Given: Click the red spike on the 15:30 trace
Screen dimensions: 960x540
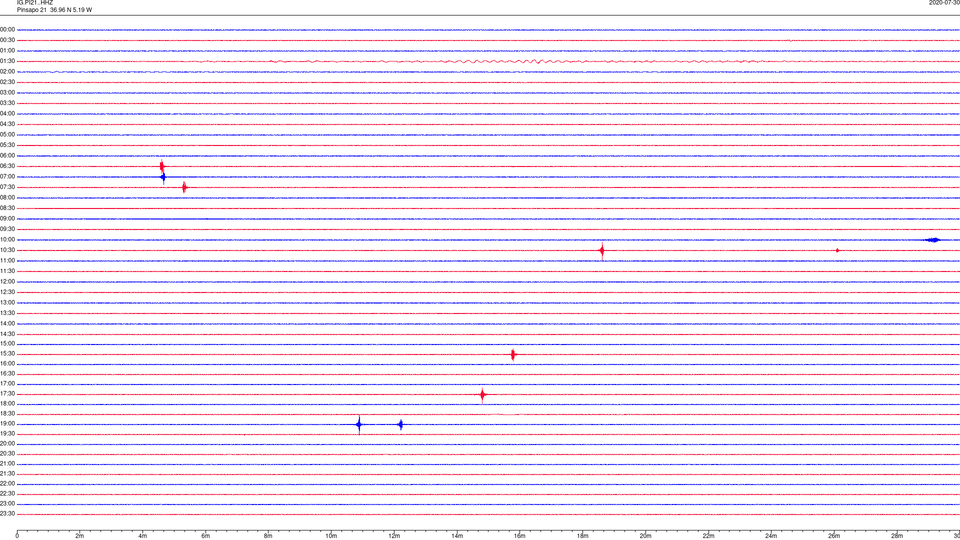Looking at the screenshot, I should [x=513, y=354].
